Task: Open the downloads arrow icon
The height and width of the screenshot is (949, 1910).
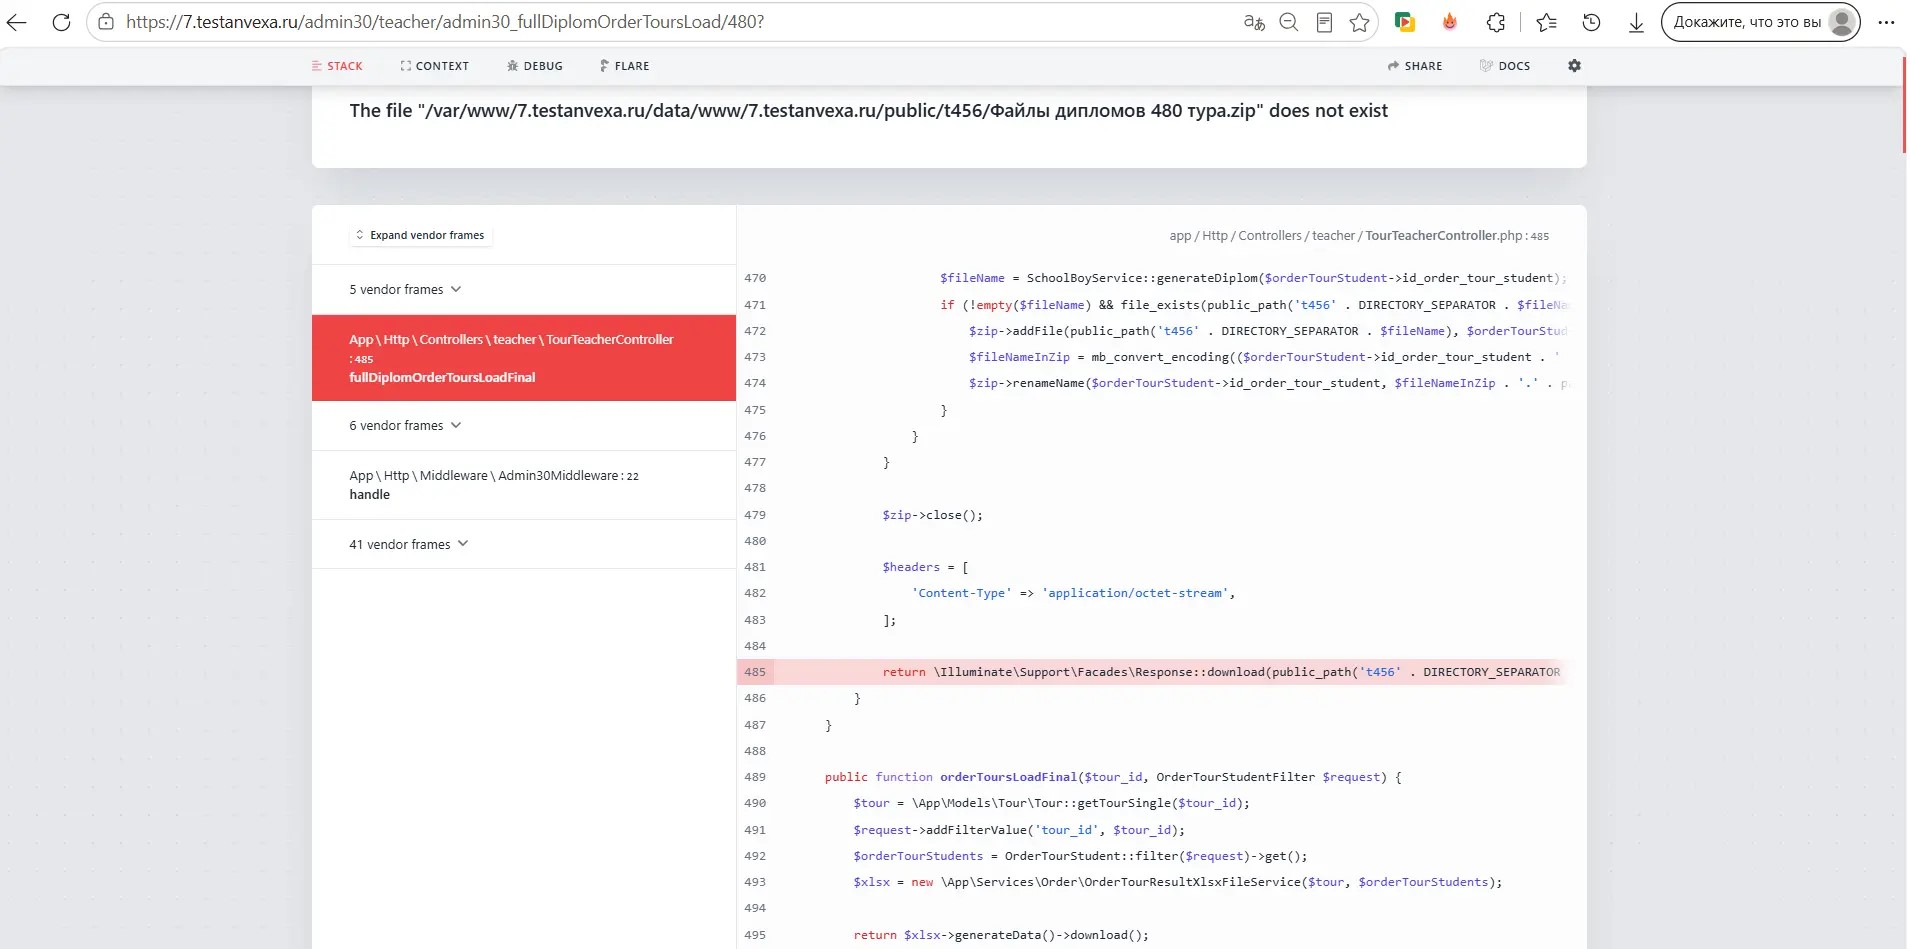Action: point(1636,22)
